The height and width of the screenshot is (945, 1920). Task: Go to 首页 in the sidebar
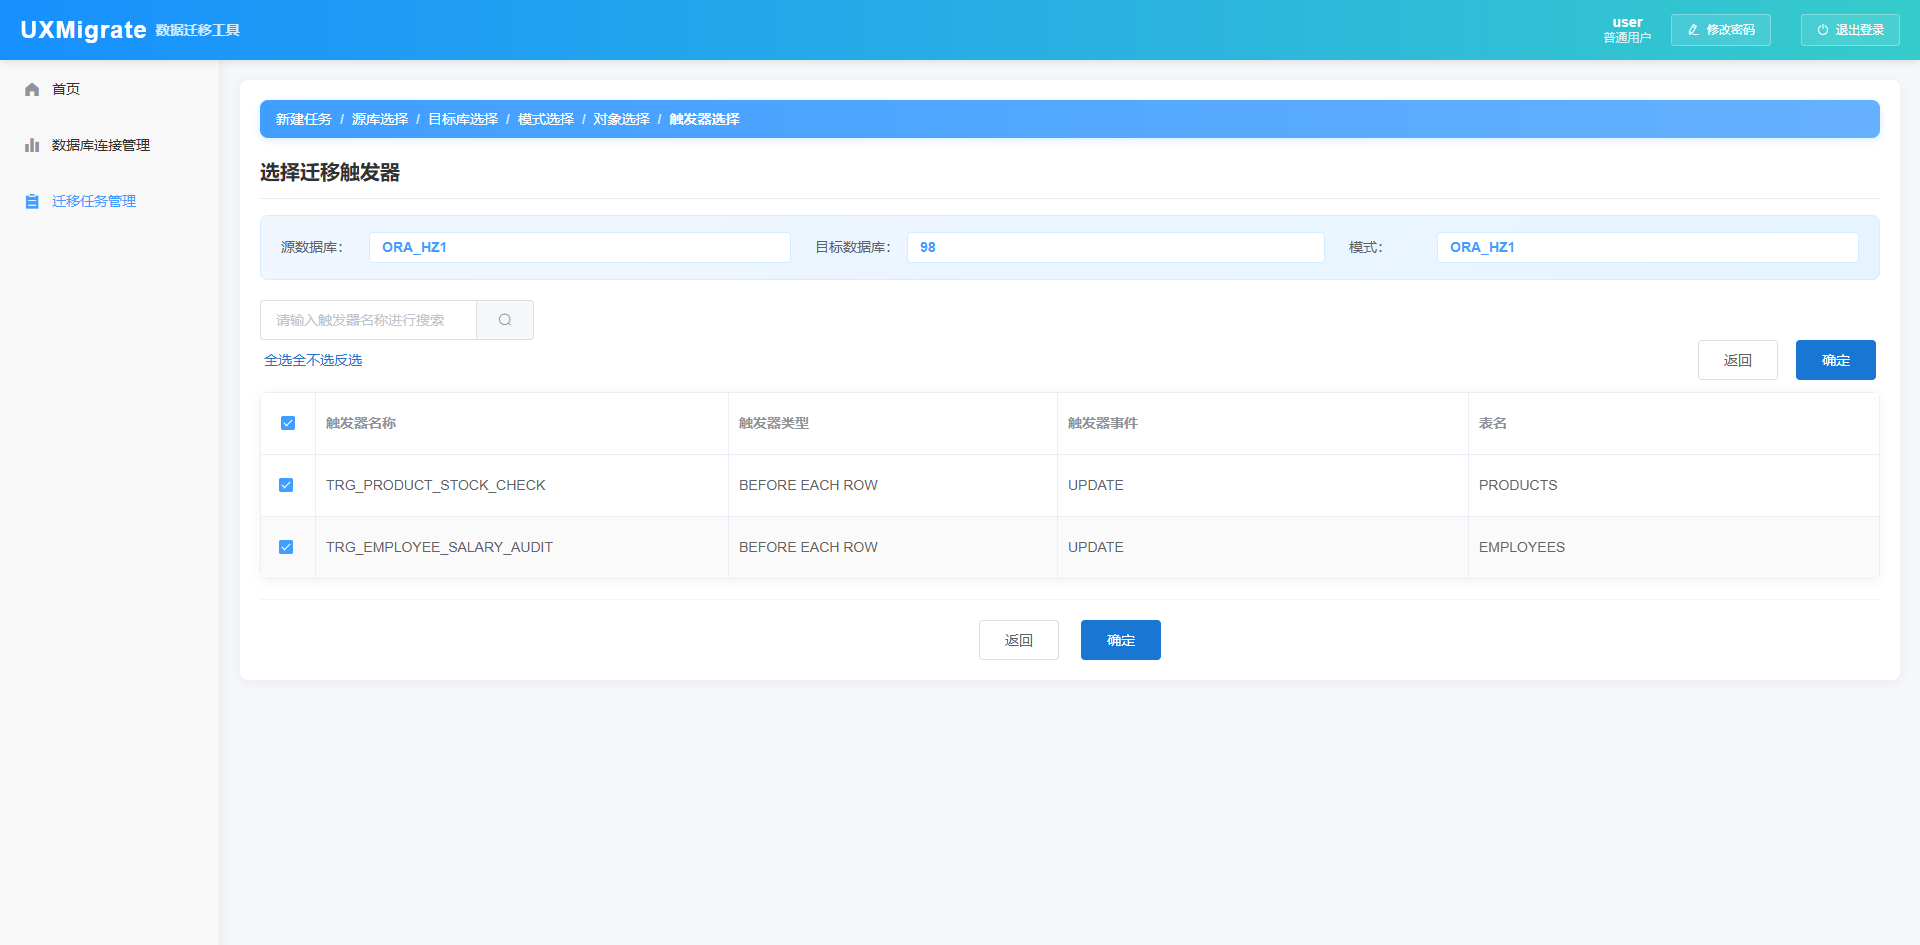[x=66, y=90]
